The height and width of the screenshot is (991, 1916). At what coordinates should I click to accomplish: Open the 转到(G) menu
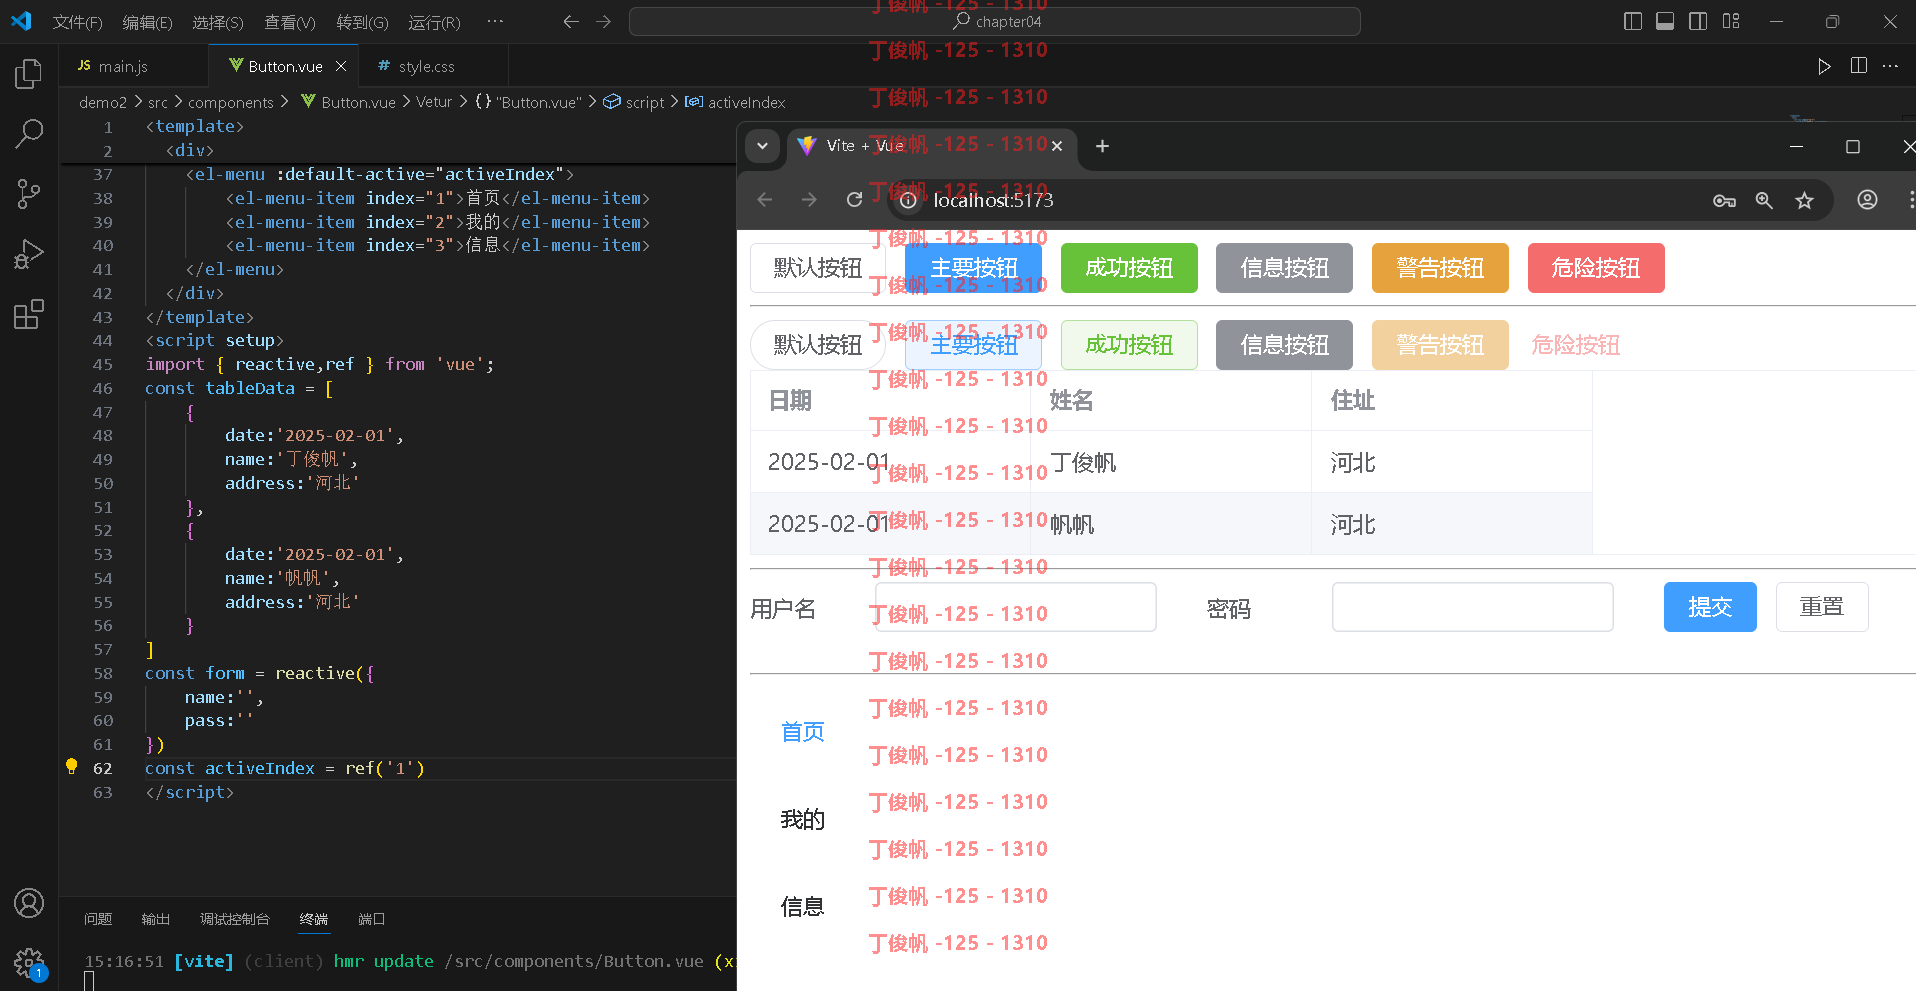[x=362, y=22]
